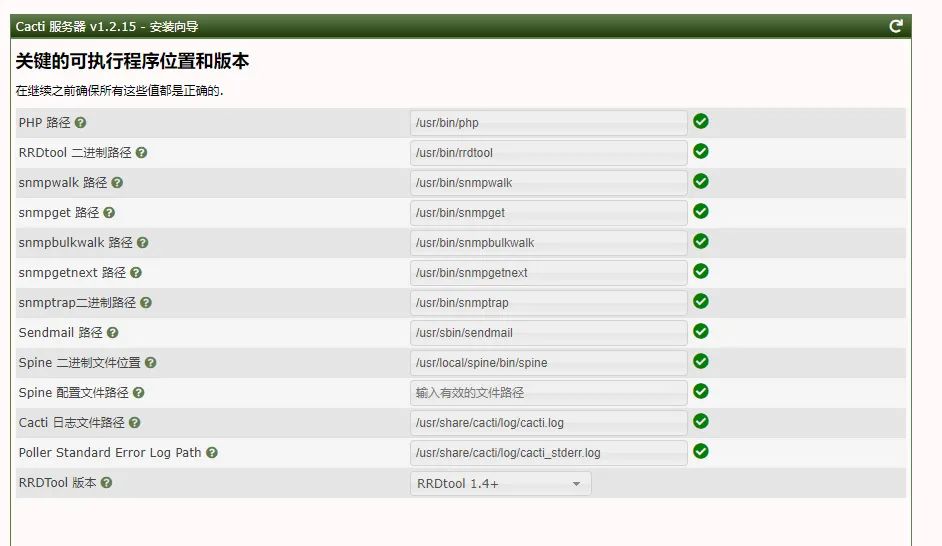942x546 pixels.
Task: Click the 'Sendmail 路径' label text
Action: [x=61, y=333]
